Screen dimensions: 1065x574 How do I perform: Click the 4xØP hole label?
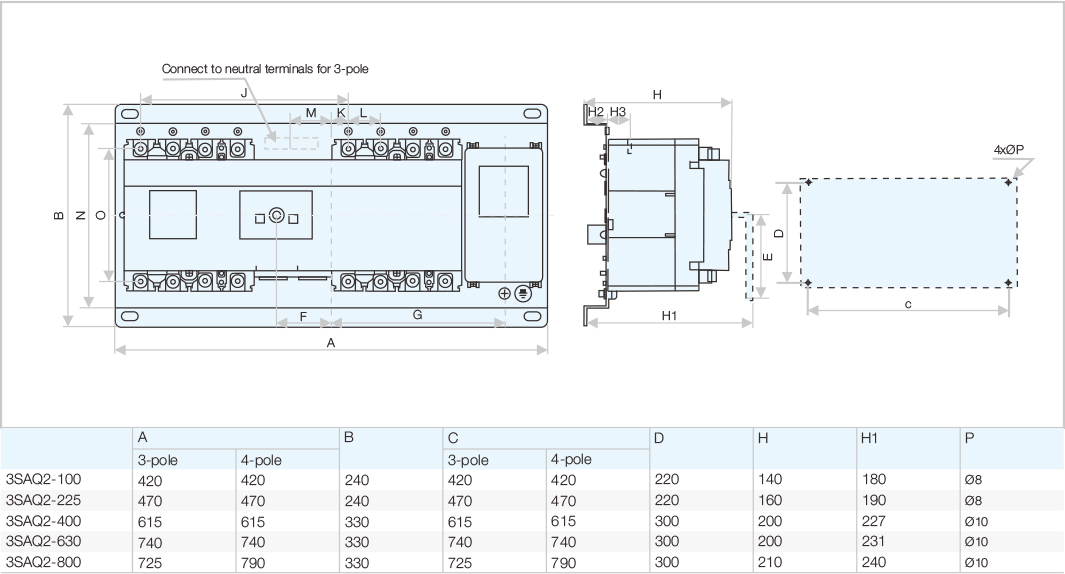tap(1008, 150)
